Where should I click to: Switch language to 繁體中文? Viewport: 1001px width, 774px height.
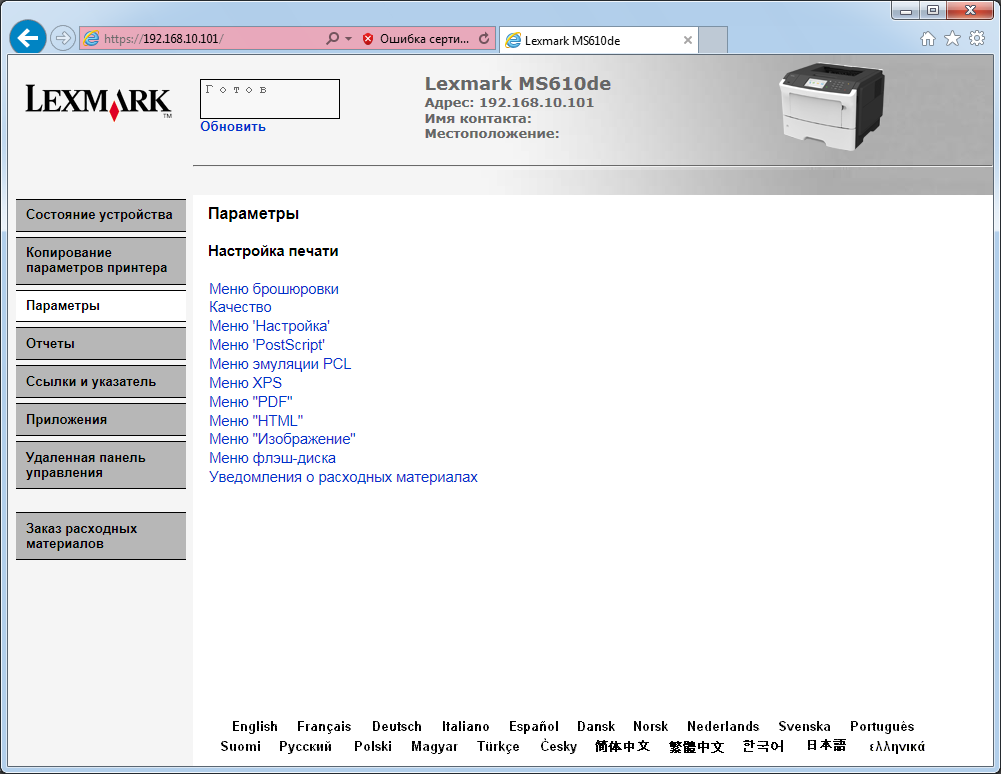coord(696,747)
